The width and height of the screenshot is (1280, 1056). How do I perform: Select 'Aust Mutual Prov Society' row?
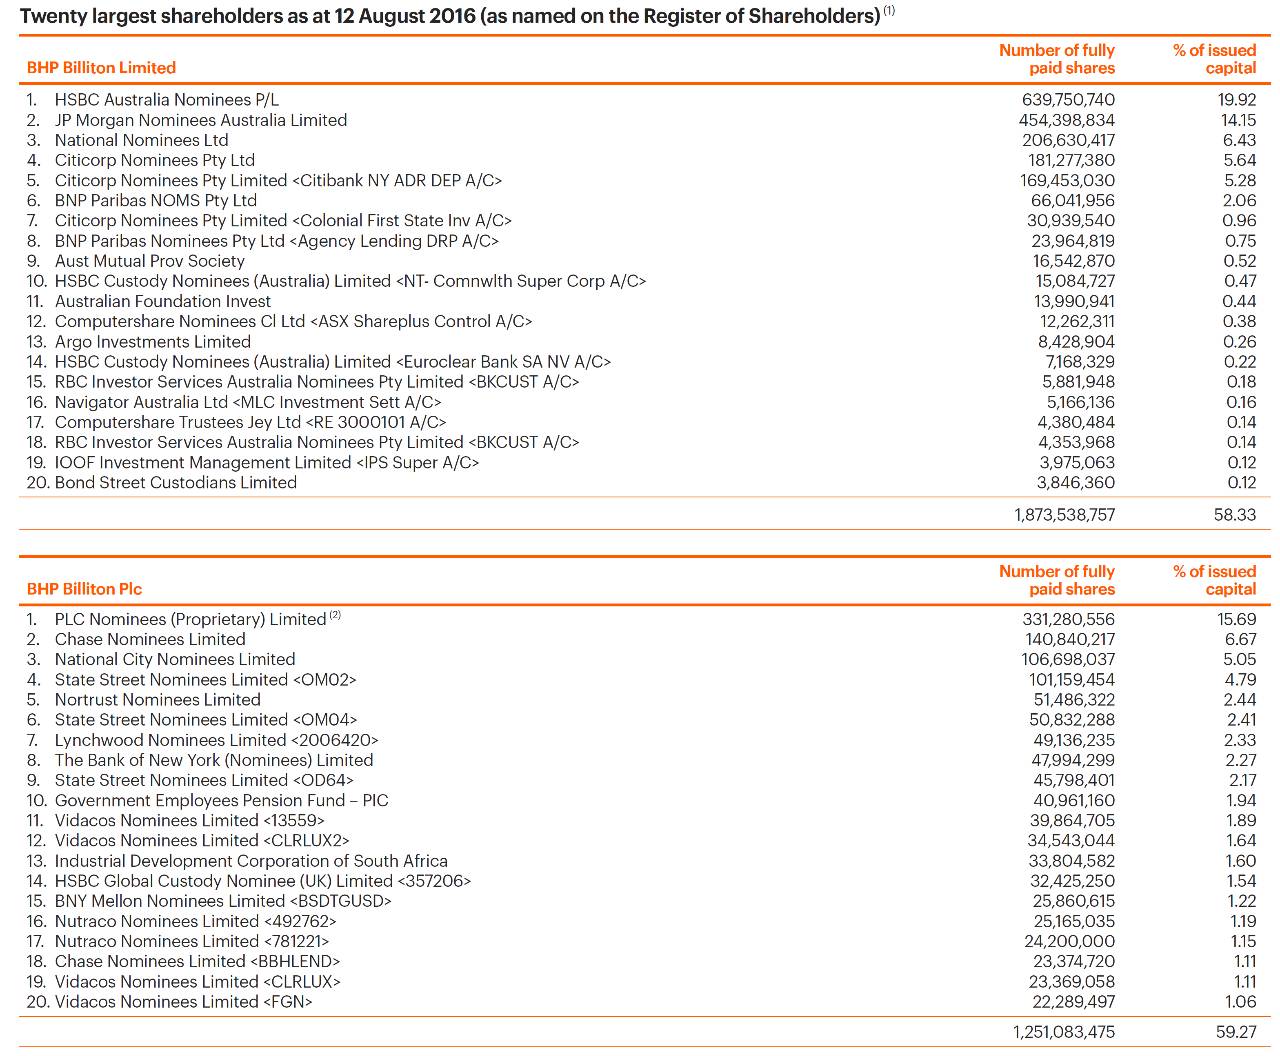click(150, 261)
